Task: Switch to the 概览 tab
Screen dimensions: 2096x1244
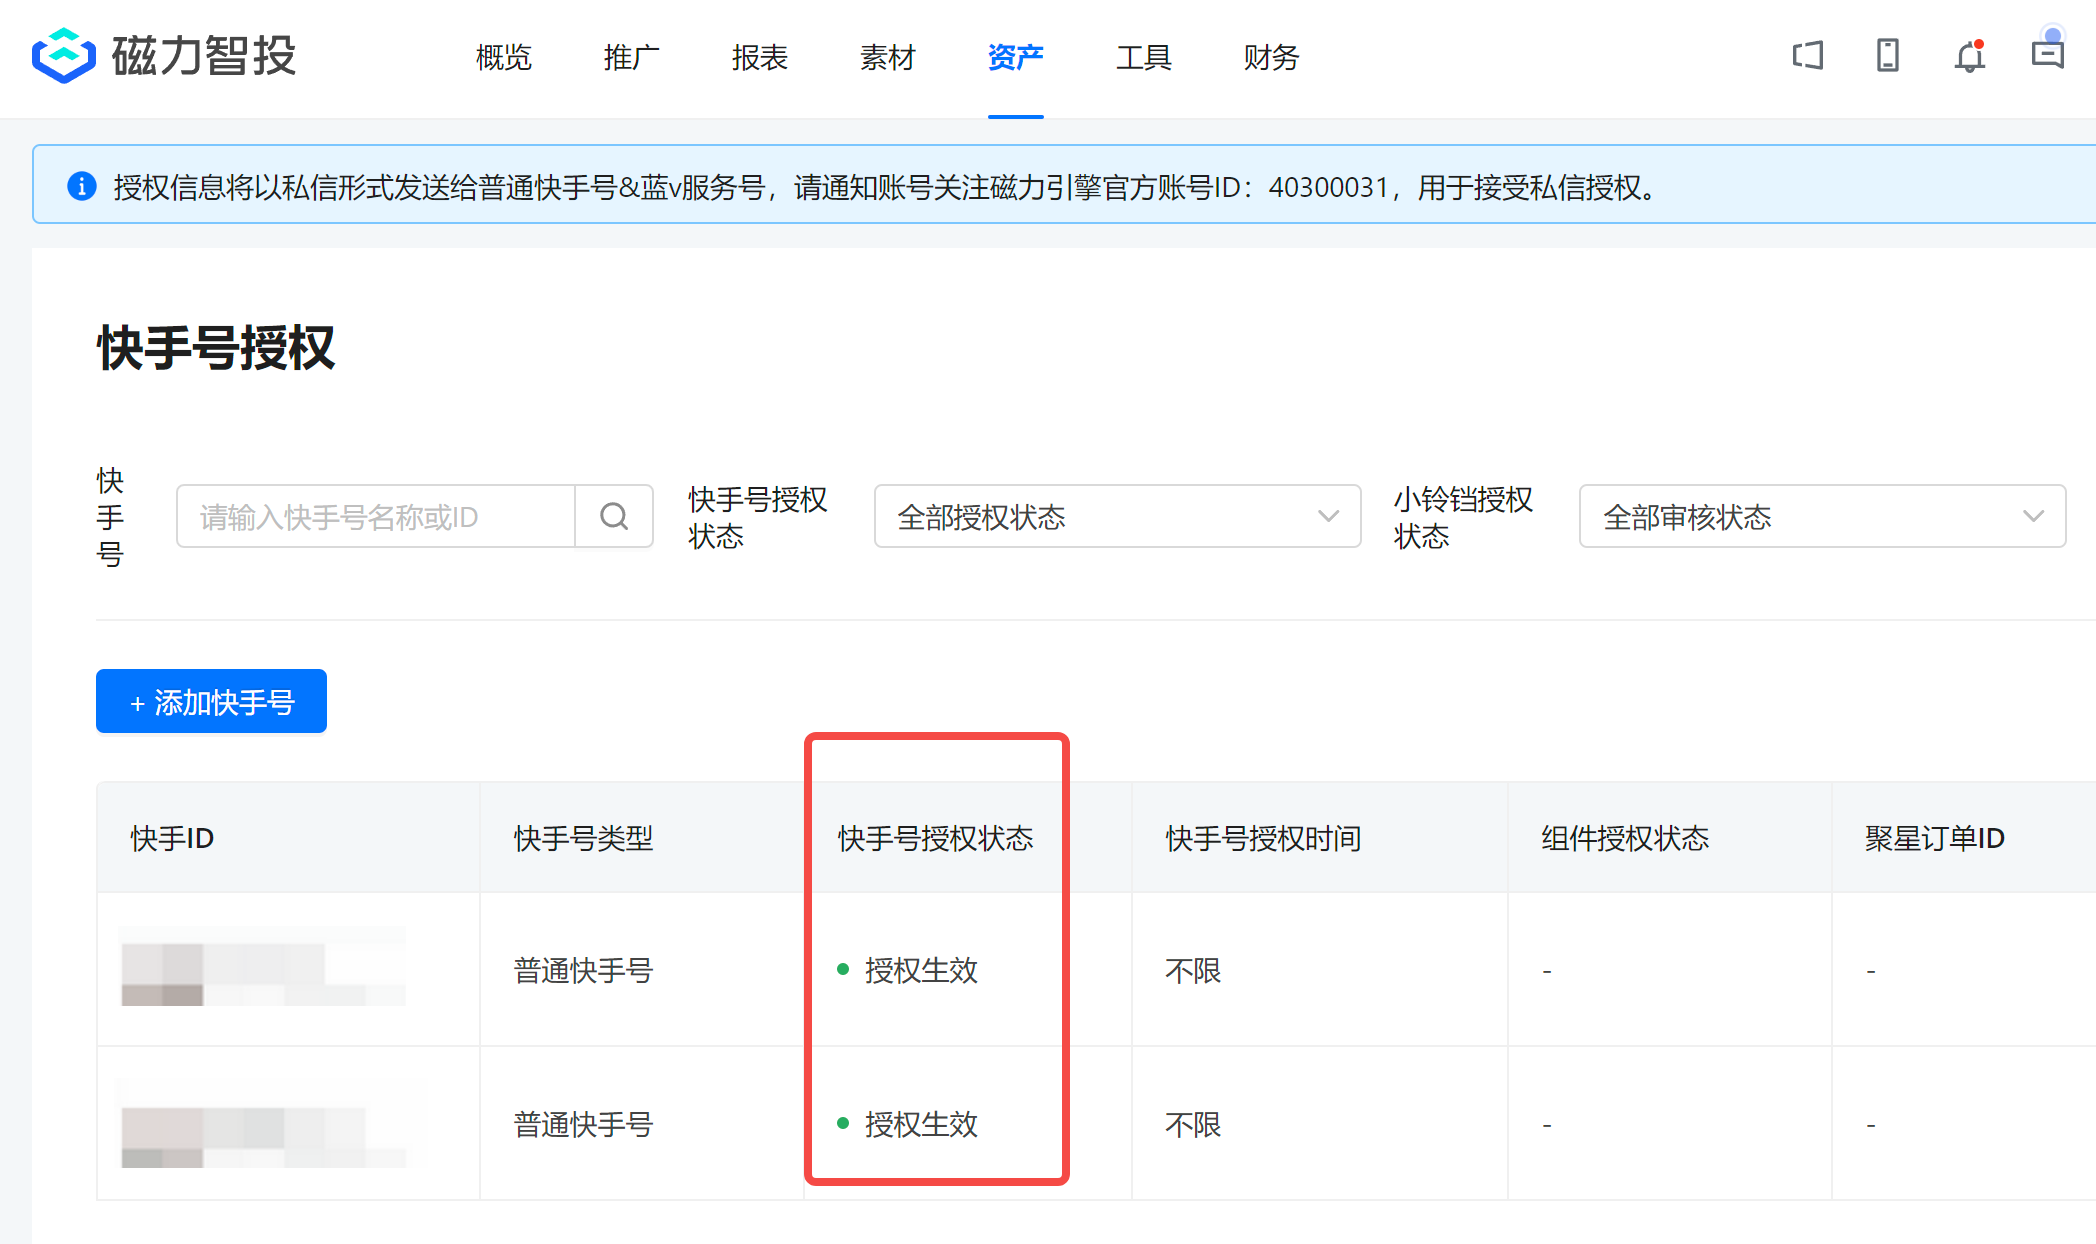Action: coord(503,58)
